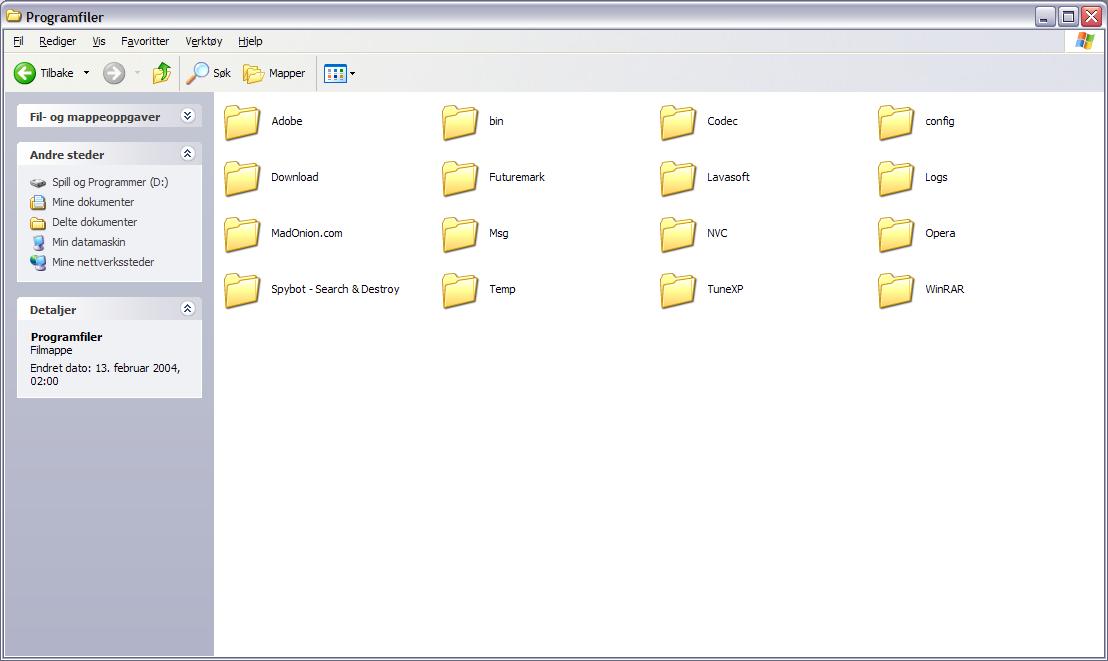
Task: Toggle the Mapper folders pane button
Action: coord(274,73)
